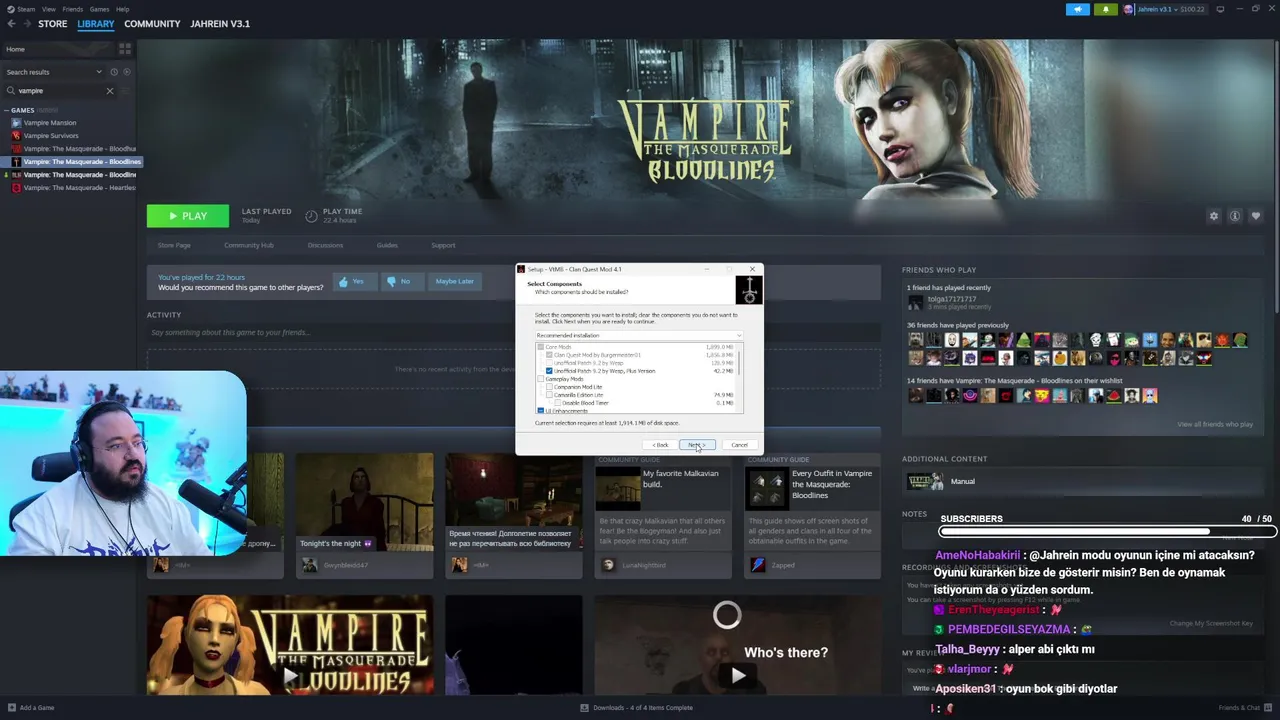Image resolution: width=1280 pixels, height=720 pixels.
Task: Toggle Gameplay Mods checkbox
Action: [x=541, y=379]
